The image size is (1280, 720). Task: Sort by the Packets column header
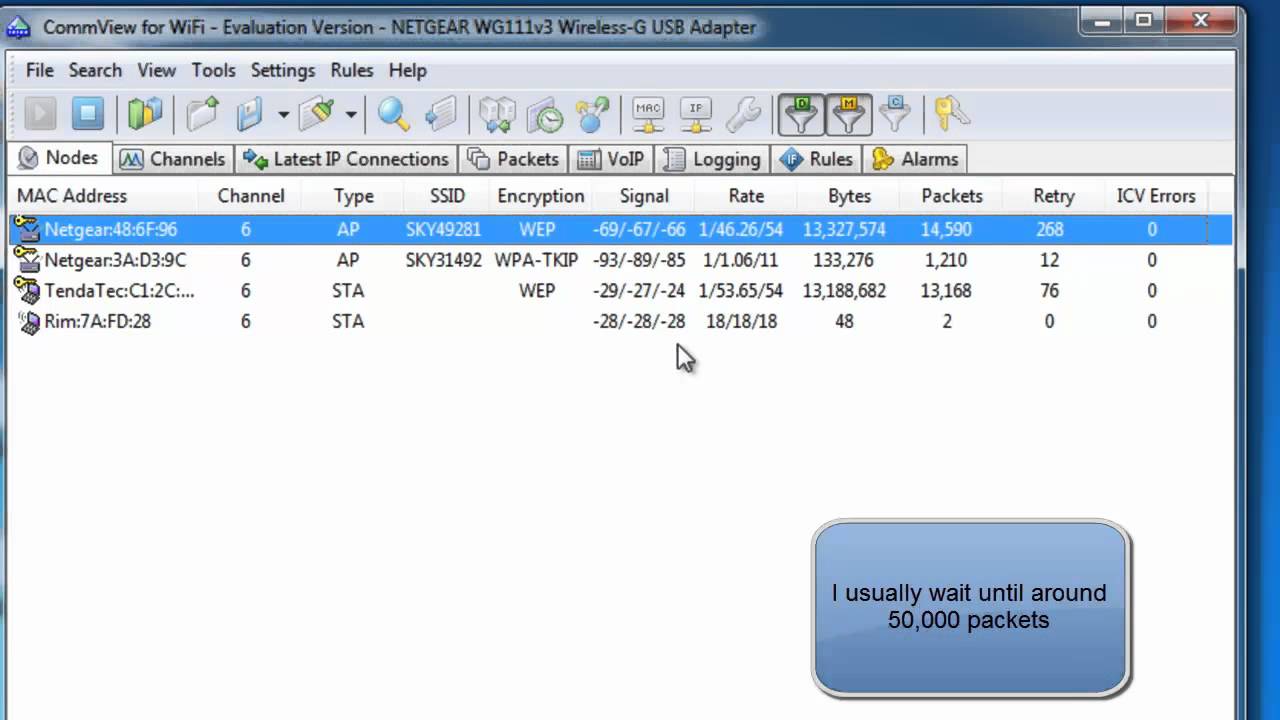point(952,196)
